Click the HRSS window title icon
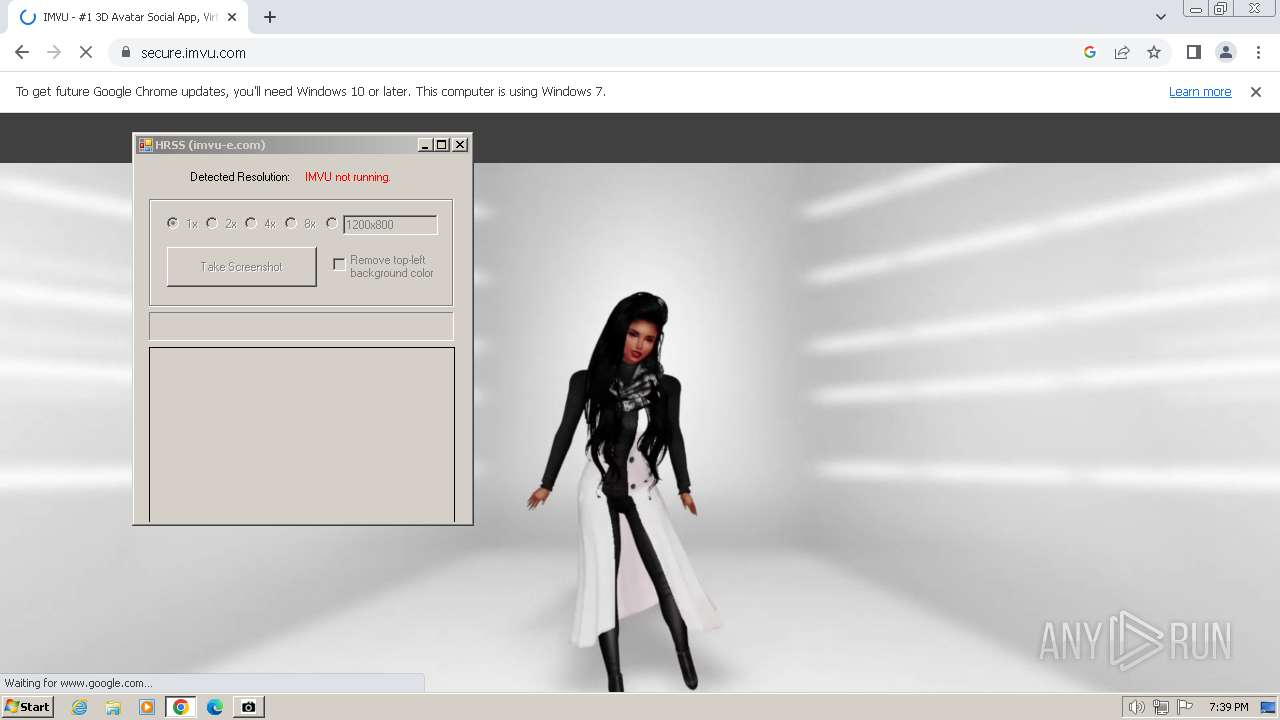Viewport: 1280px width, 720px height. pos(146,145)
